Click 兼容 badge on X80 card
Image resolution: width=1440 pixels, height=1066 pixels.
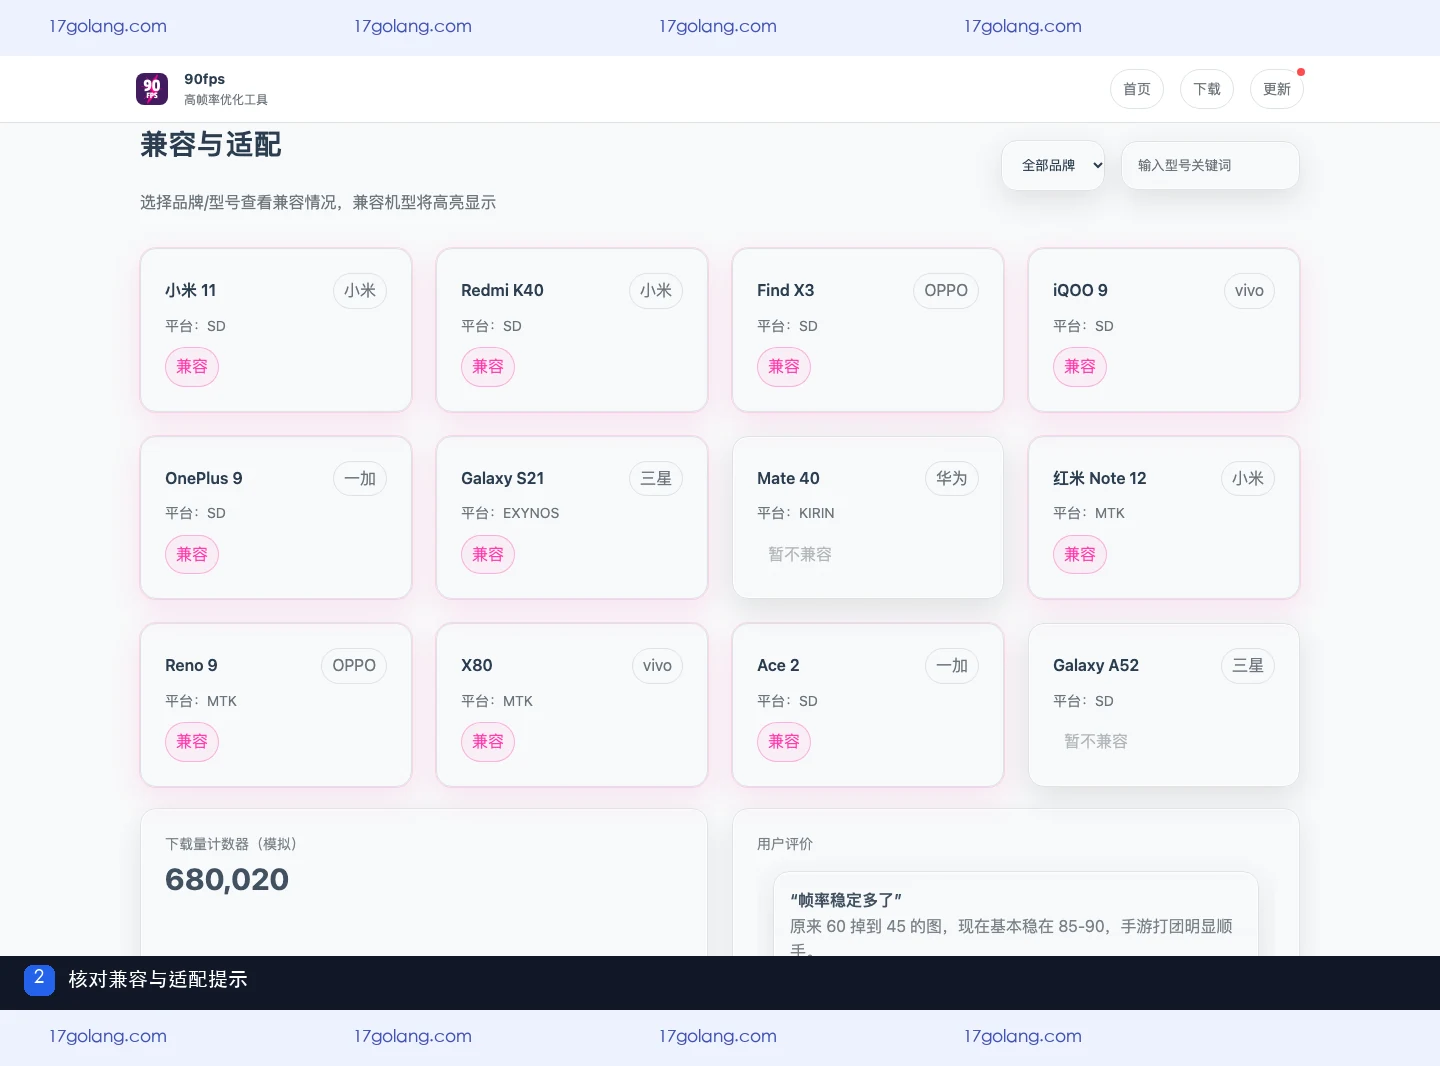(x=488, y=742)
